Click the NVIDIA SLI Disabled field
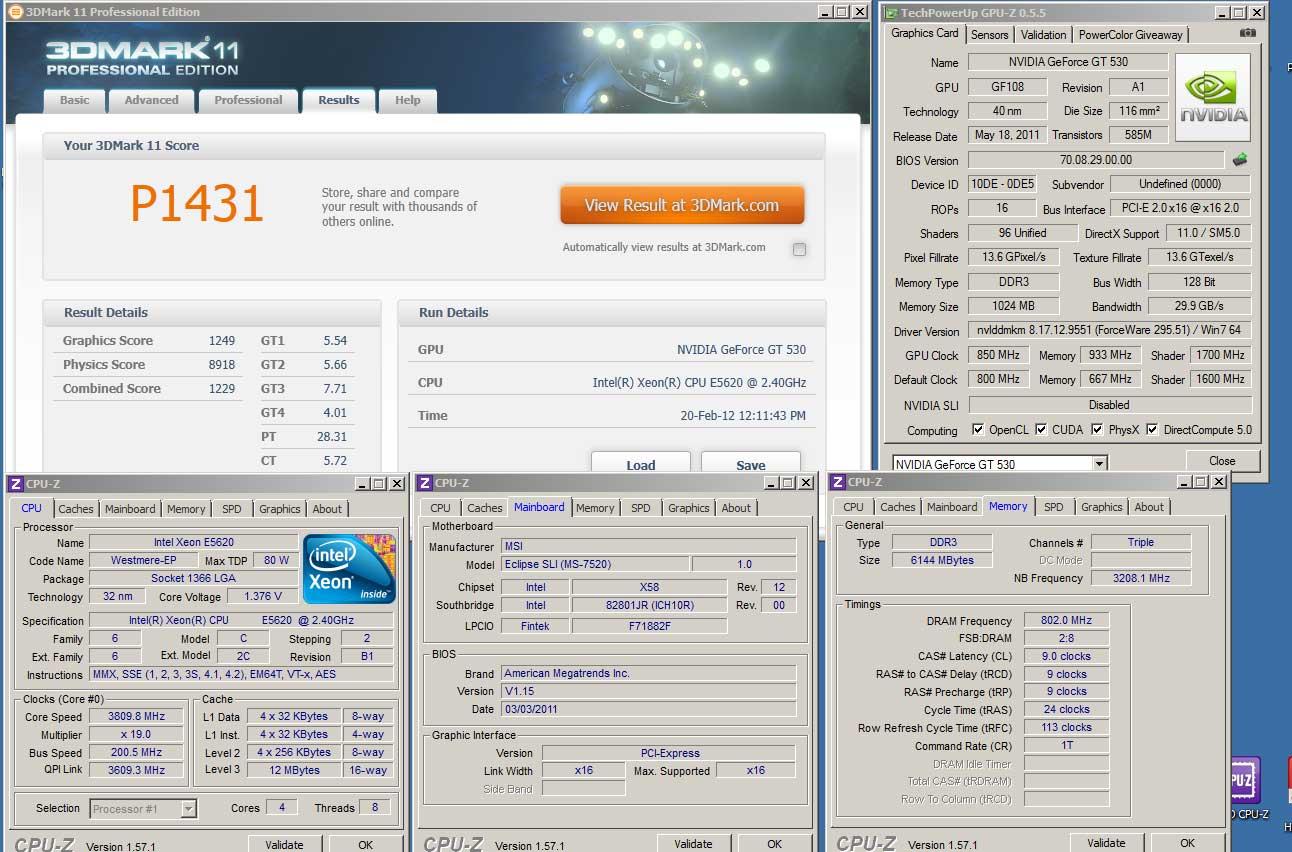 click(1110, 405)
